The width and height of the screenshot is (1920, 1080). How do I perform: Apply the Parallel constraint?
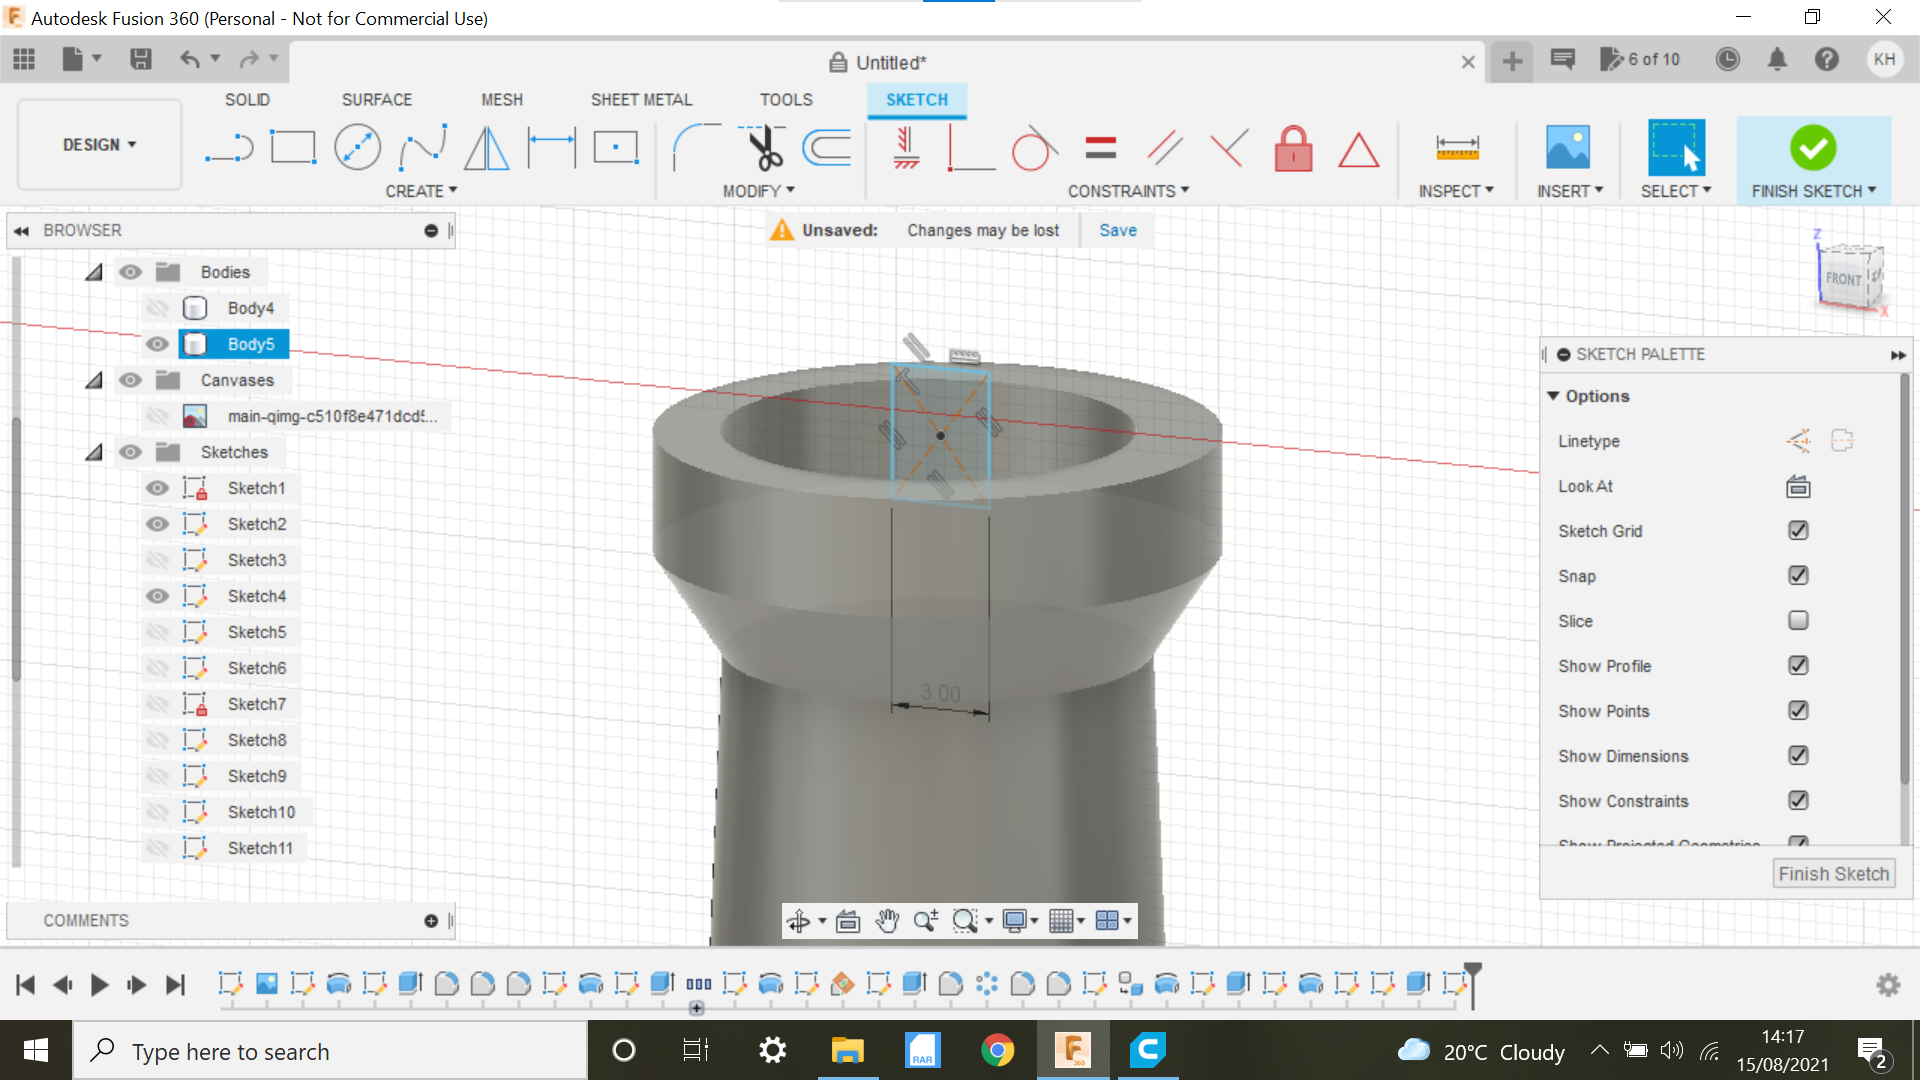(x=1164, y=148)
